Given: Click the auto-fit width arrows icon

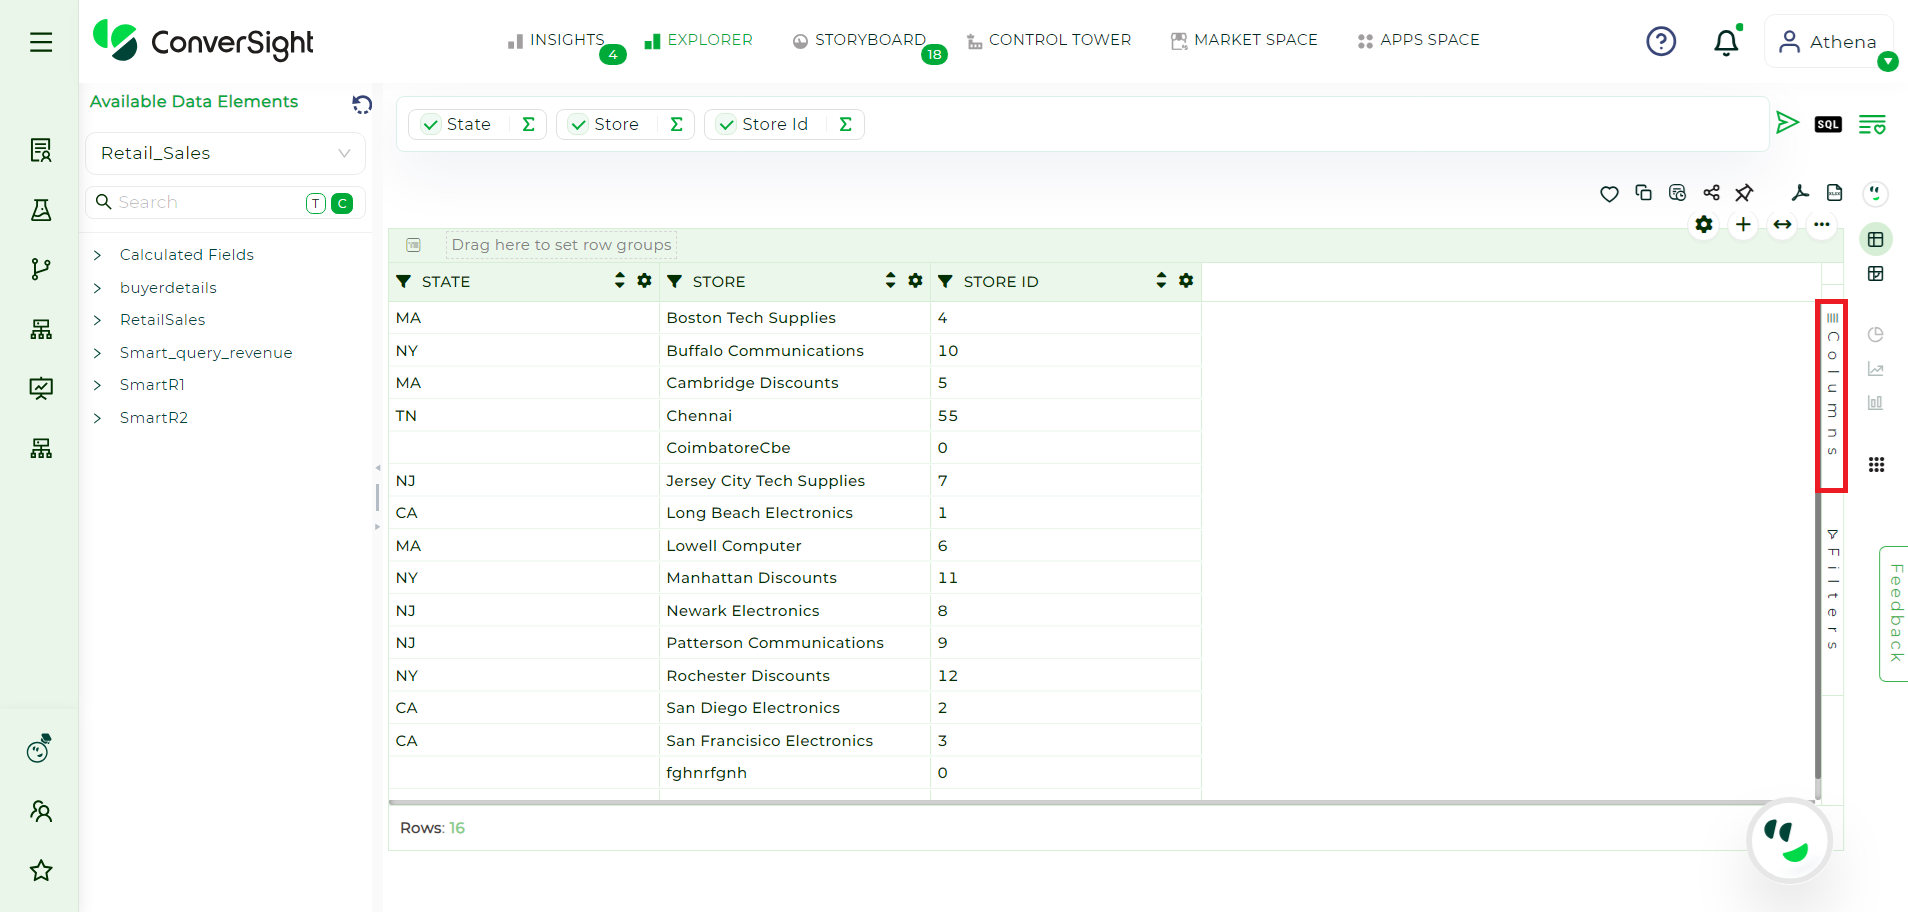Looking at the screenshot, I should (1782, 225).
